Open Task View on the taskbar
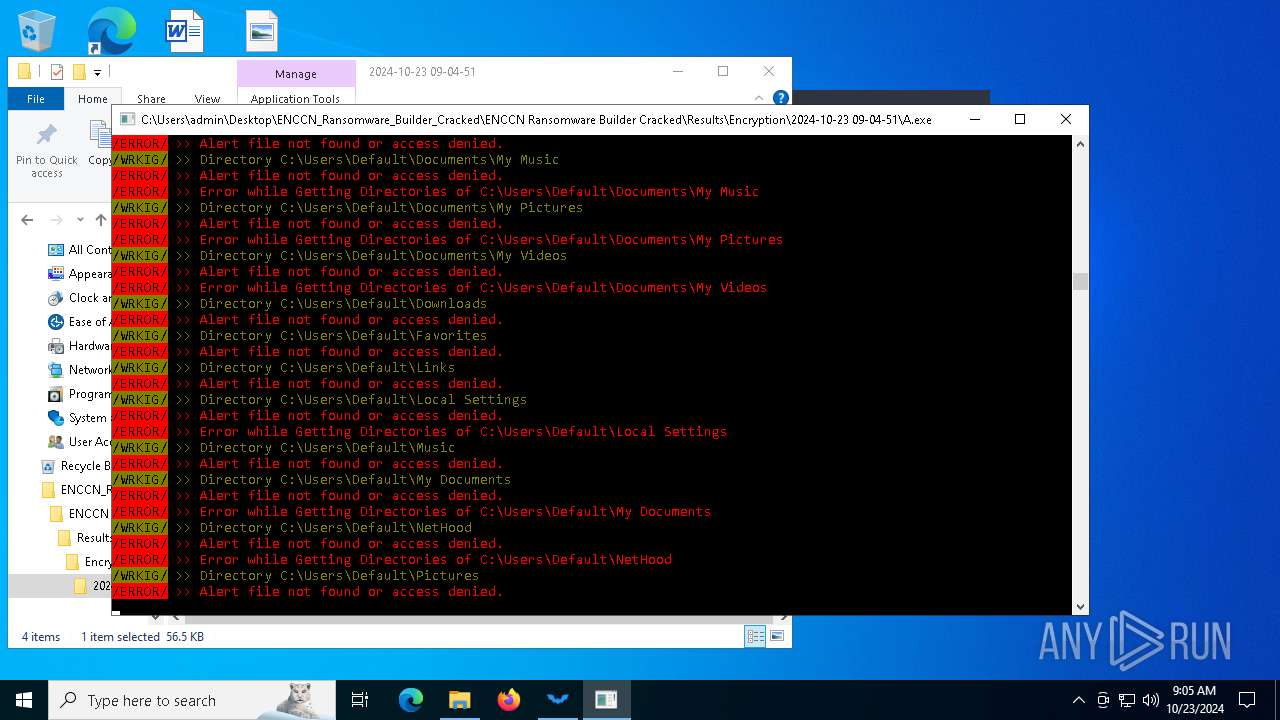 pos(360,700)
